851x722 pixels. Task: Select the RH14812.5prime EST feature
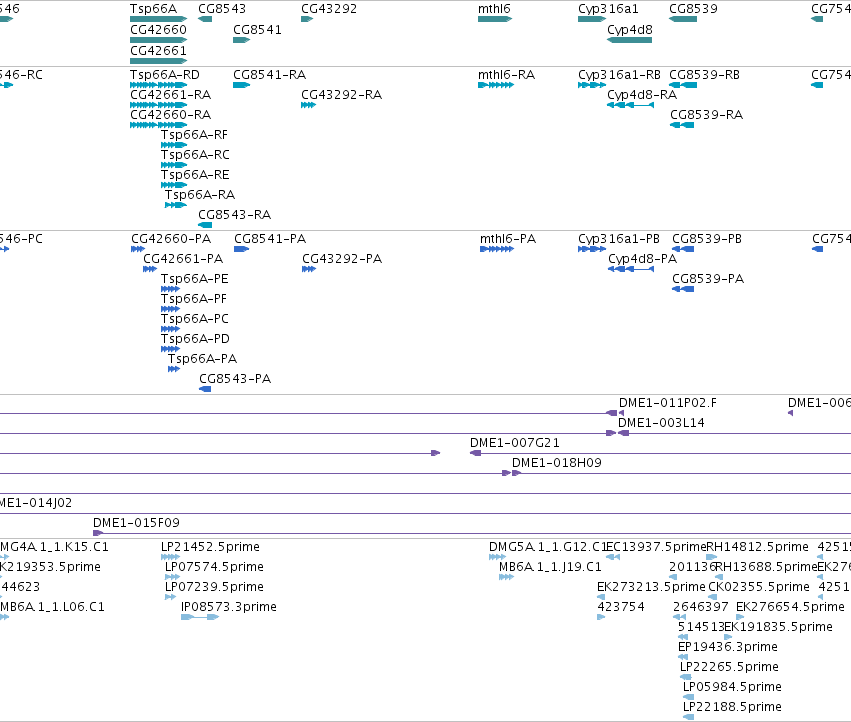712,557
